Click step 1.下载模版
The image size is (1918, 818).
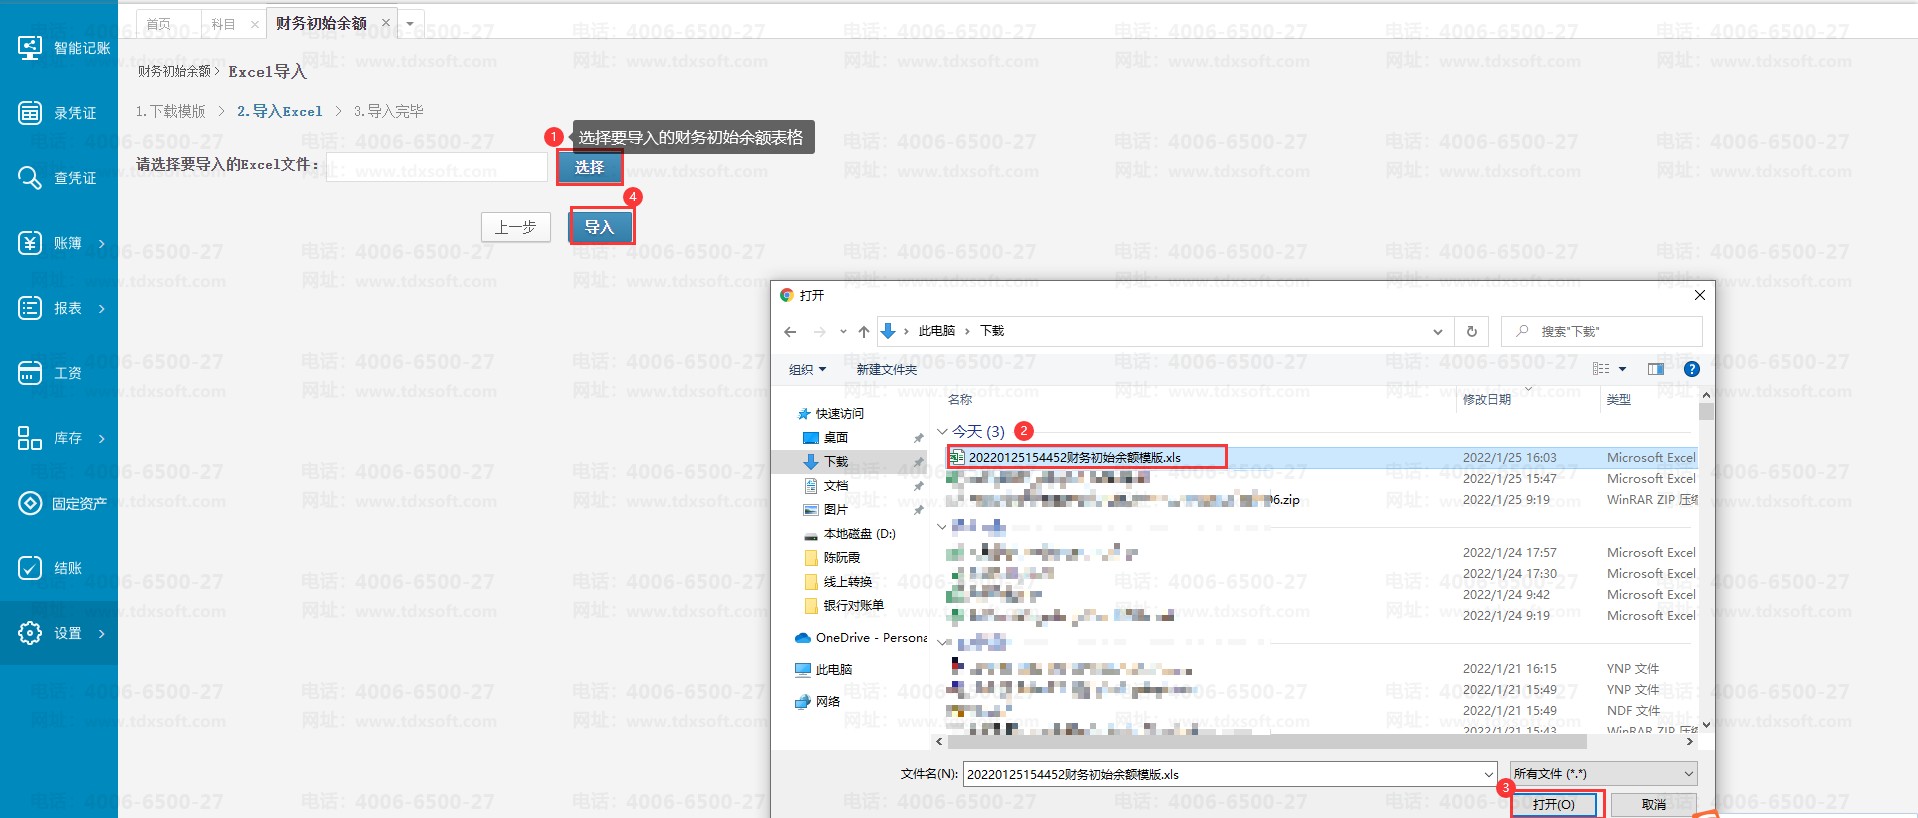coord(171,111)
